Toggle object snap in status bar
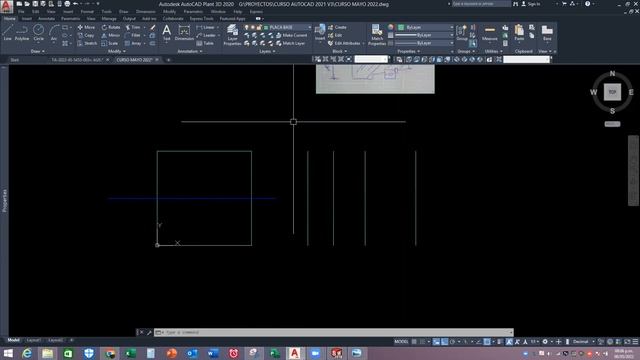 pos(487,342)
